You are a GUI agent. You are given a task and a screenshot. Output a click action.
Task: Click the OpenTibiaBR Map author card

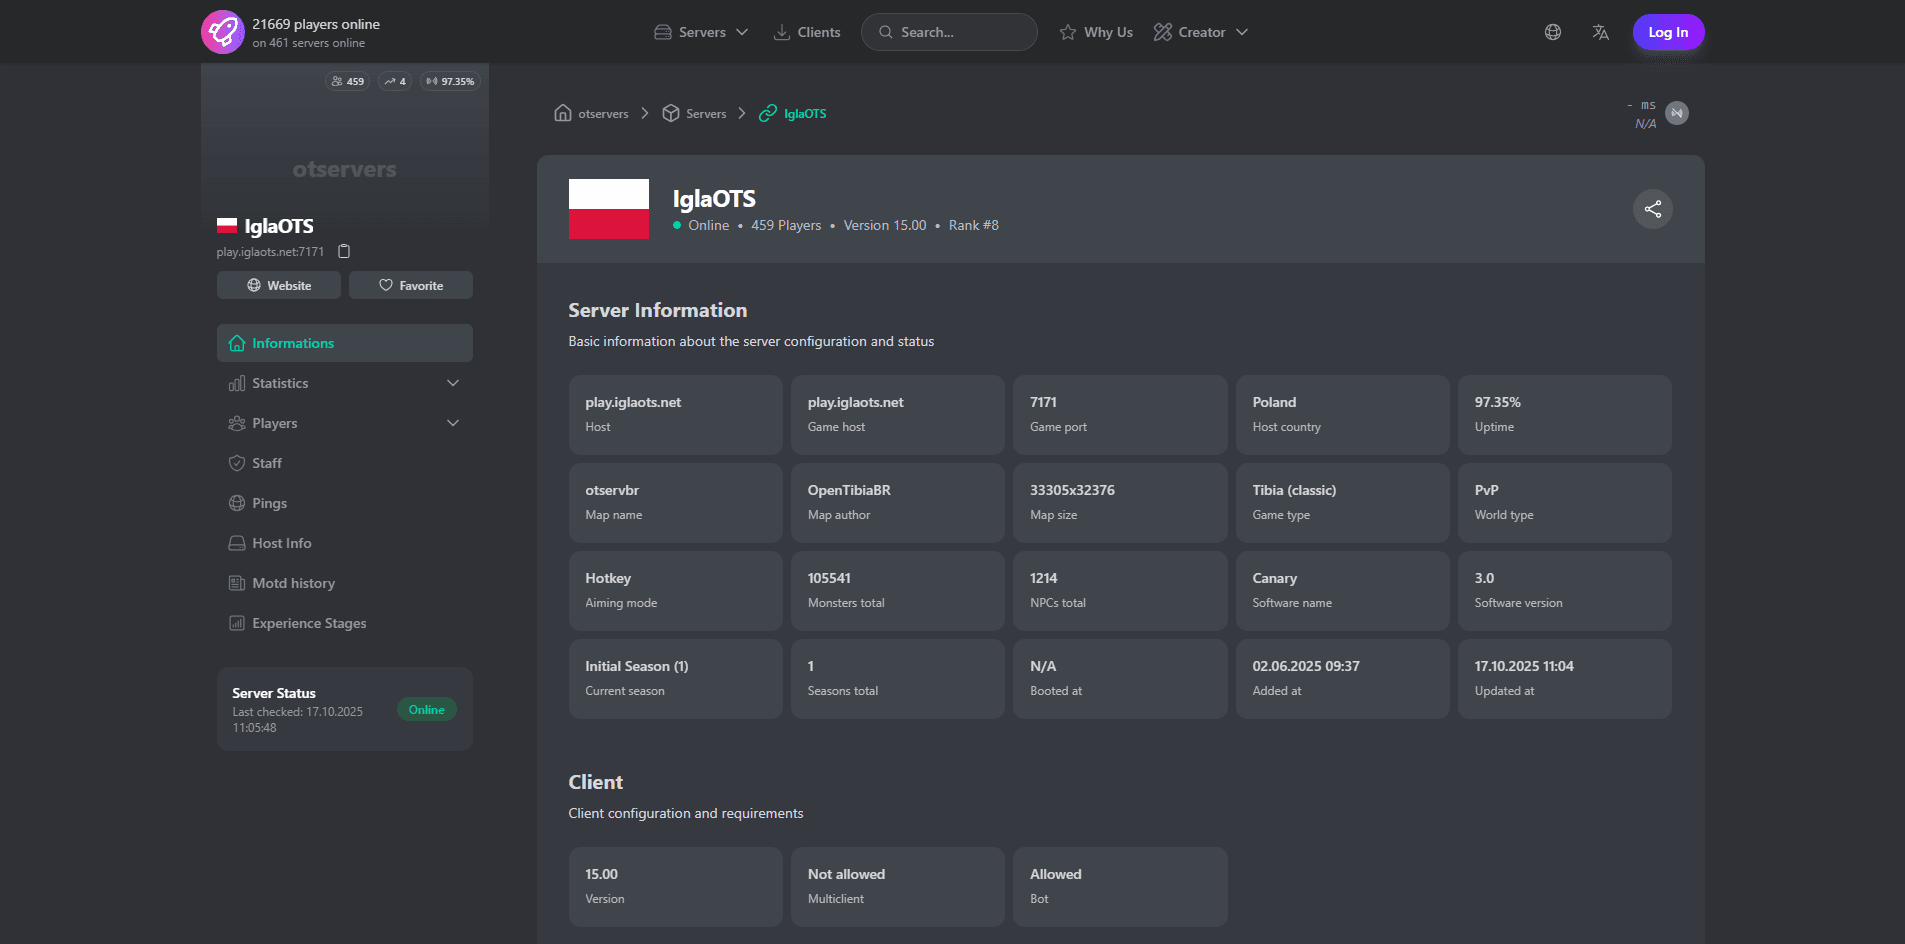click(x=898, y=503)
